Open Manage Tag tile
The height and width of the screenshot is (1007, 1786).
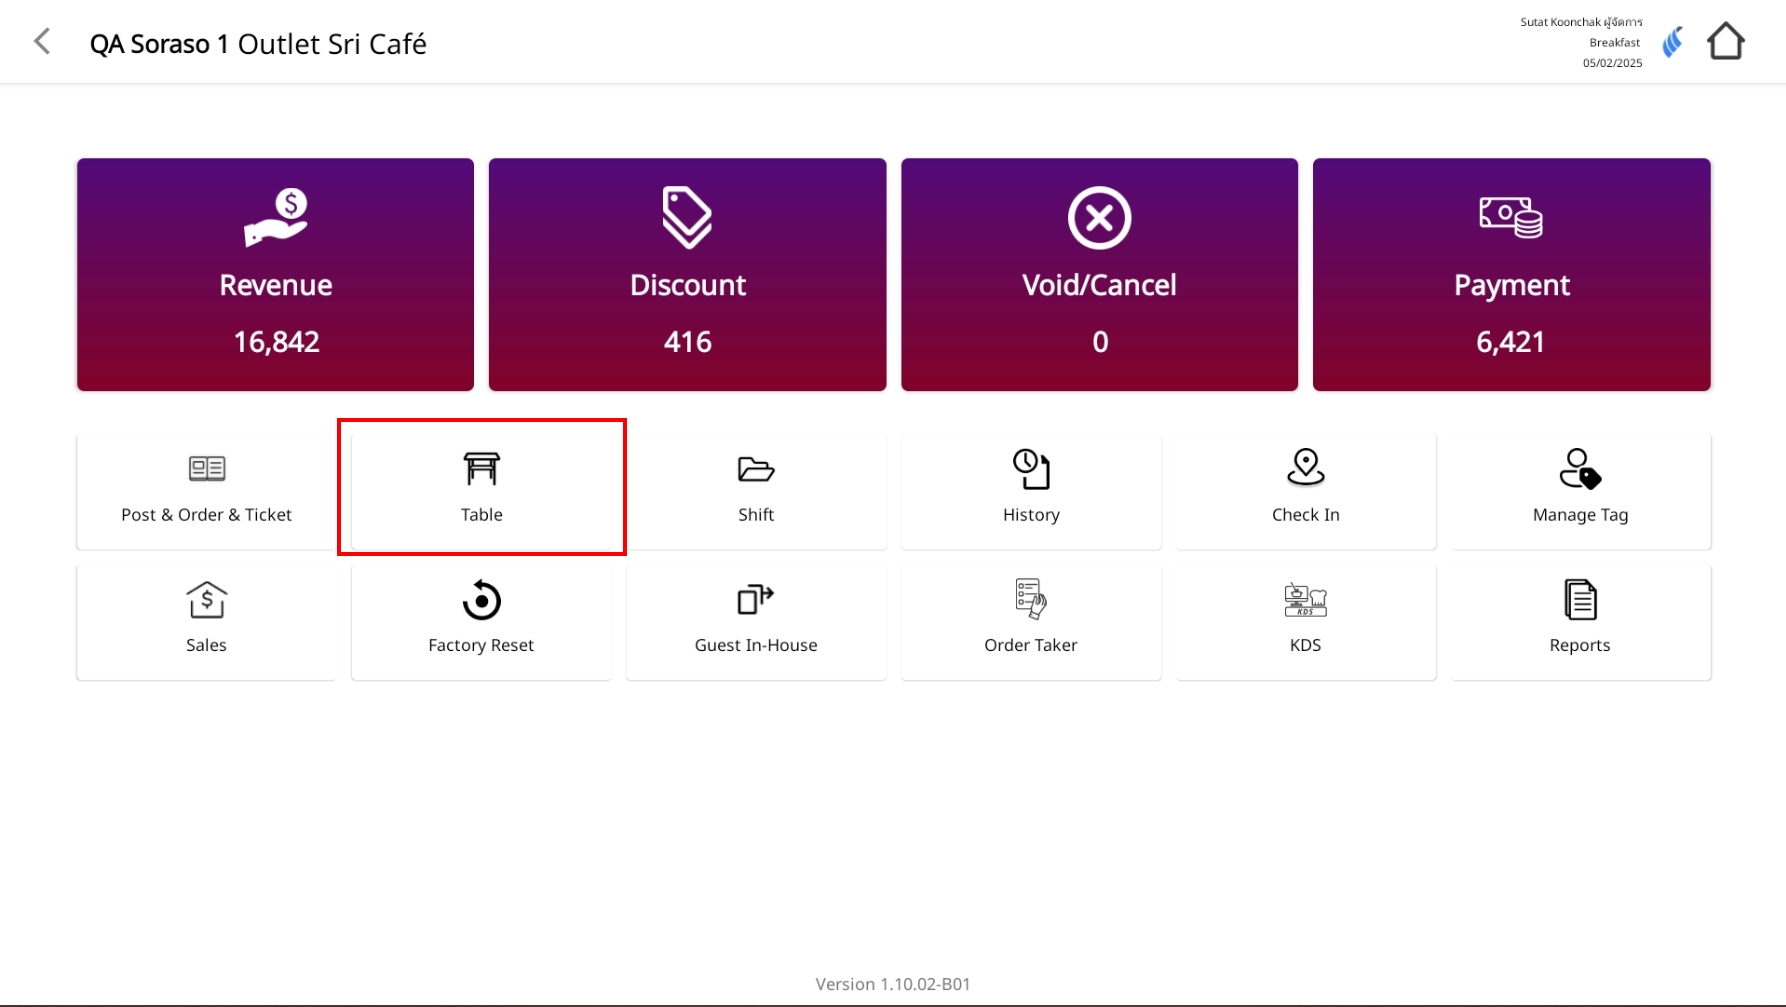(1580, 491)
